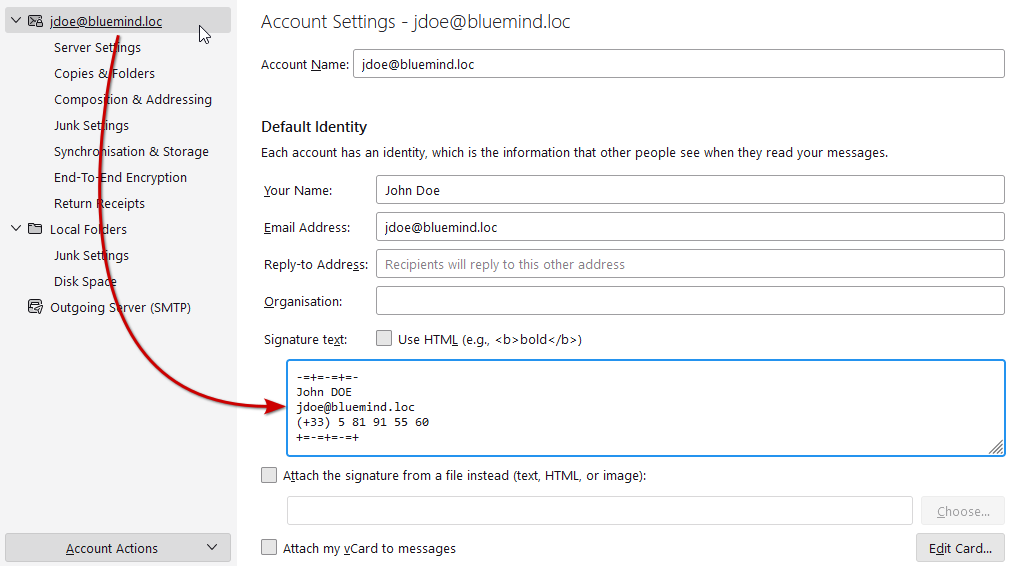Image resolution: width=1013 pixels, height=566 pixels.
Task: Collapse the jdoe@bluemind.loc account tree
Action: (x=15, y=21)
